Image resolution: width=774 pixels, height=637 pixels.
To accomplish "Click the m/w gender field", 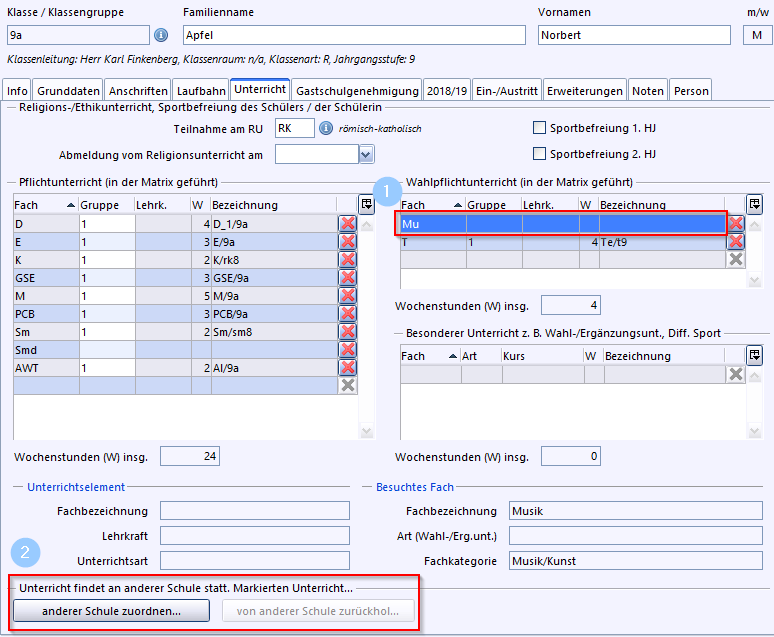I will 757,35.
